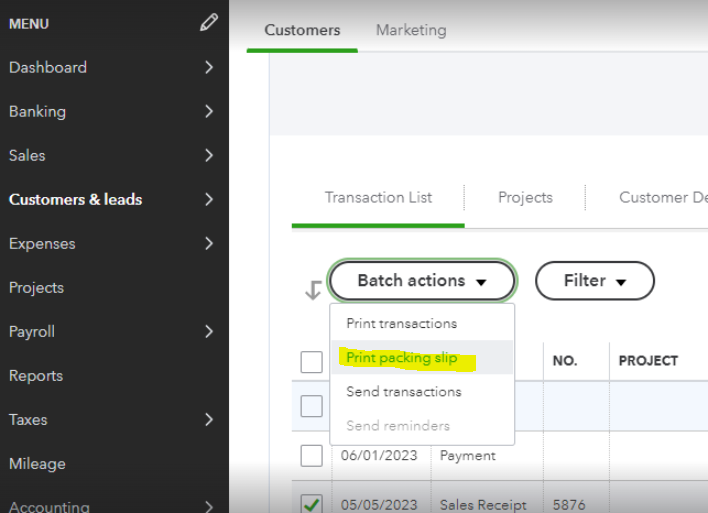The height and width of the screenshot is (513, 708).
Task: Check the 06/01/2023 Payment row checkbox
Action: [x=312, y=456]
